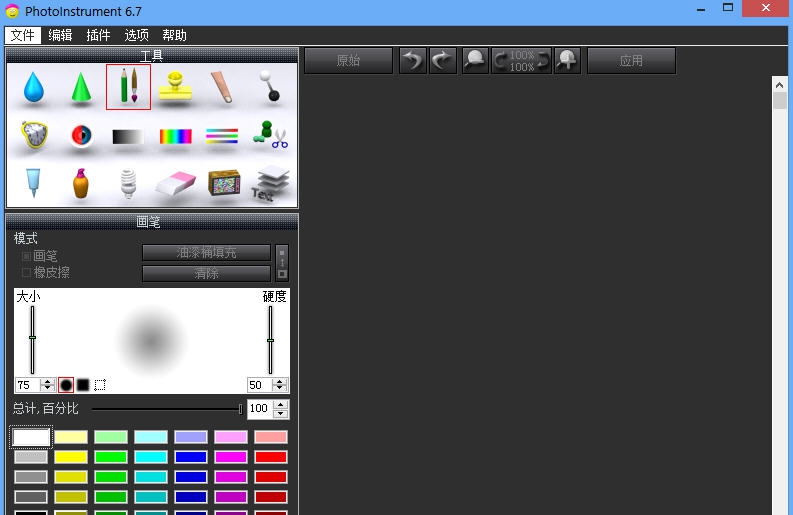The height and width of the screenshot is (515, 793).
Task: Pick the light pink pastel swatch
Action: [x=231, y=437]
